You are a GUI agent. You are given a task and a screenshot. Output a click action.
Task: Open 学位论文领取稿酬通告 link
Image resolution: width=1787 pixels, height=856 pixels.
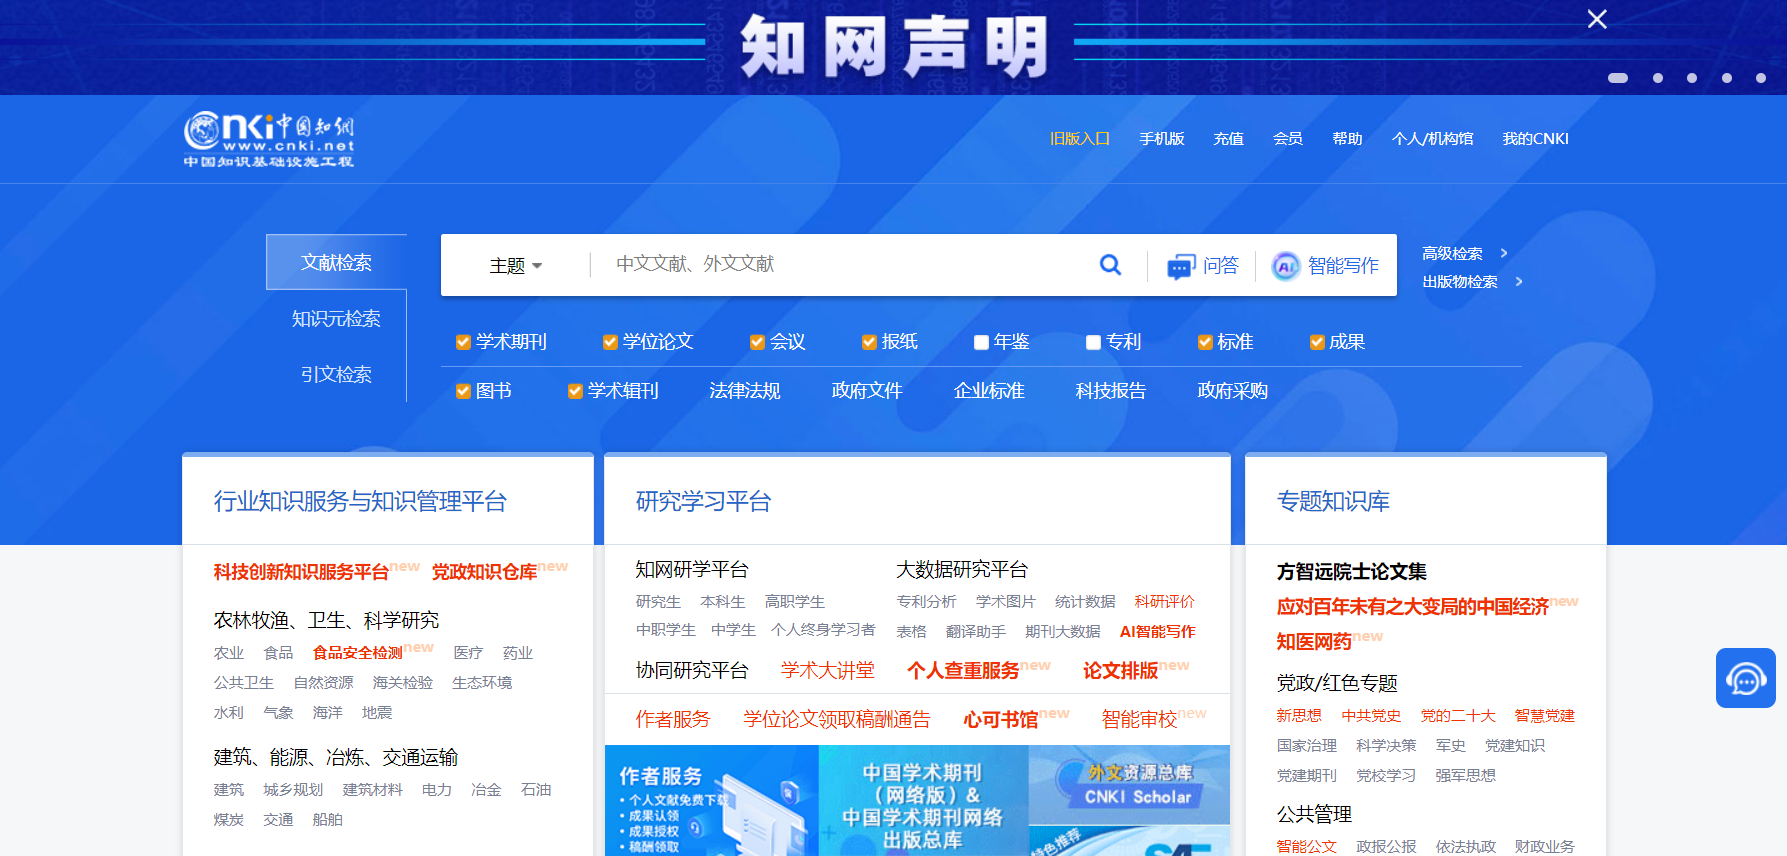[837, 720]
